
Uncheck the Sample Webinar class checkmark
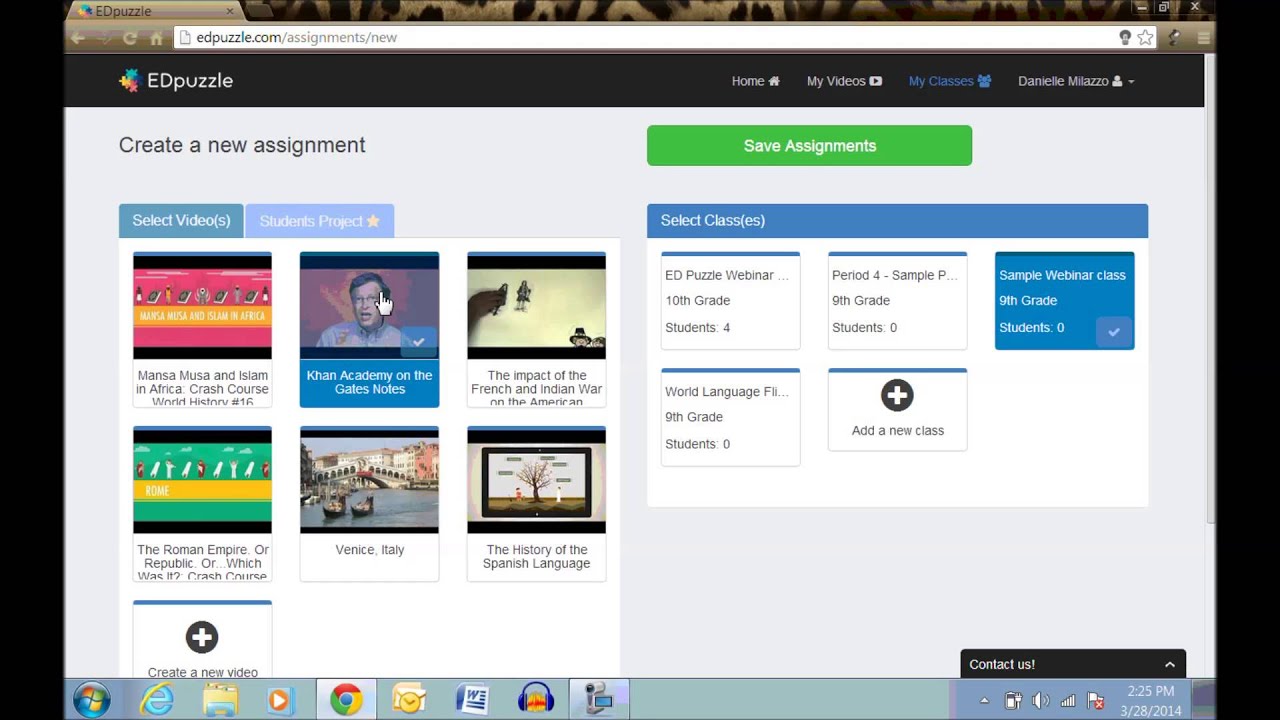pyautogui.click(x=1114, y=332)
